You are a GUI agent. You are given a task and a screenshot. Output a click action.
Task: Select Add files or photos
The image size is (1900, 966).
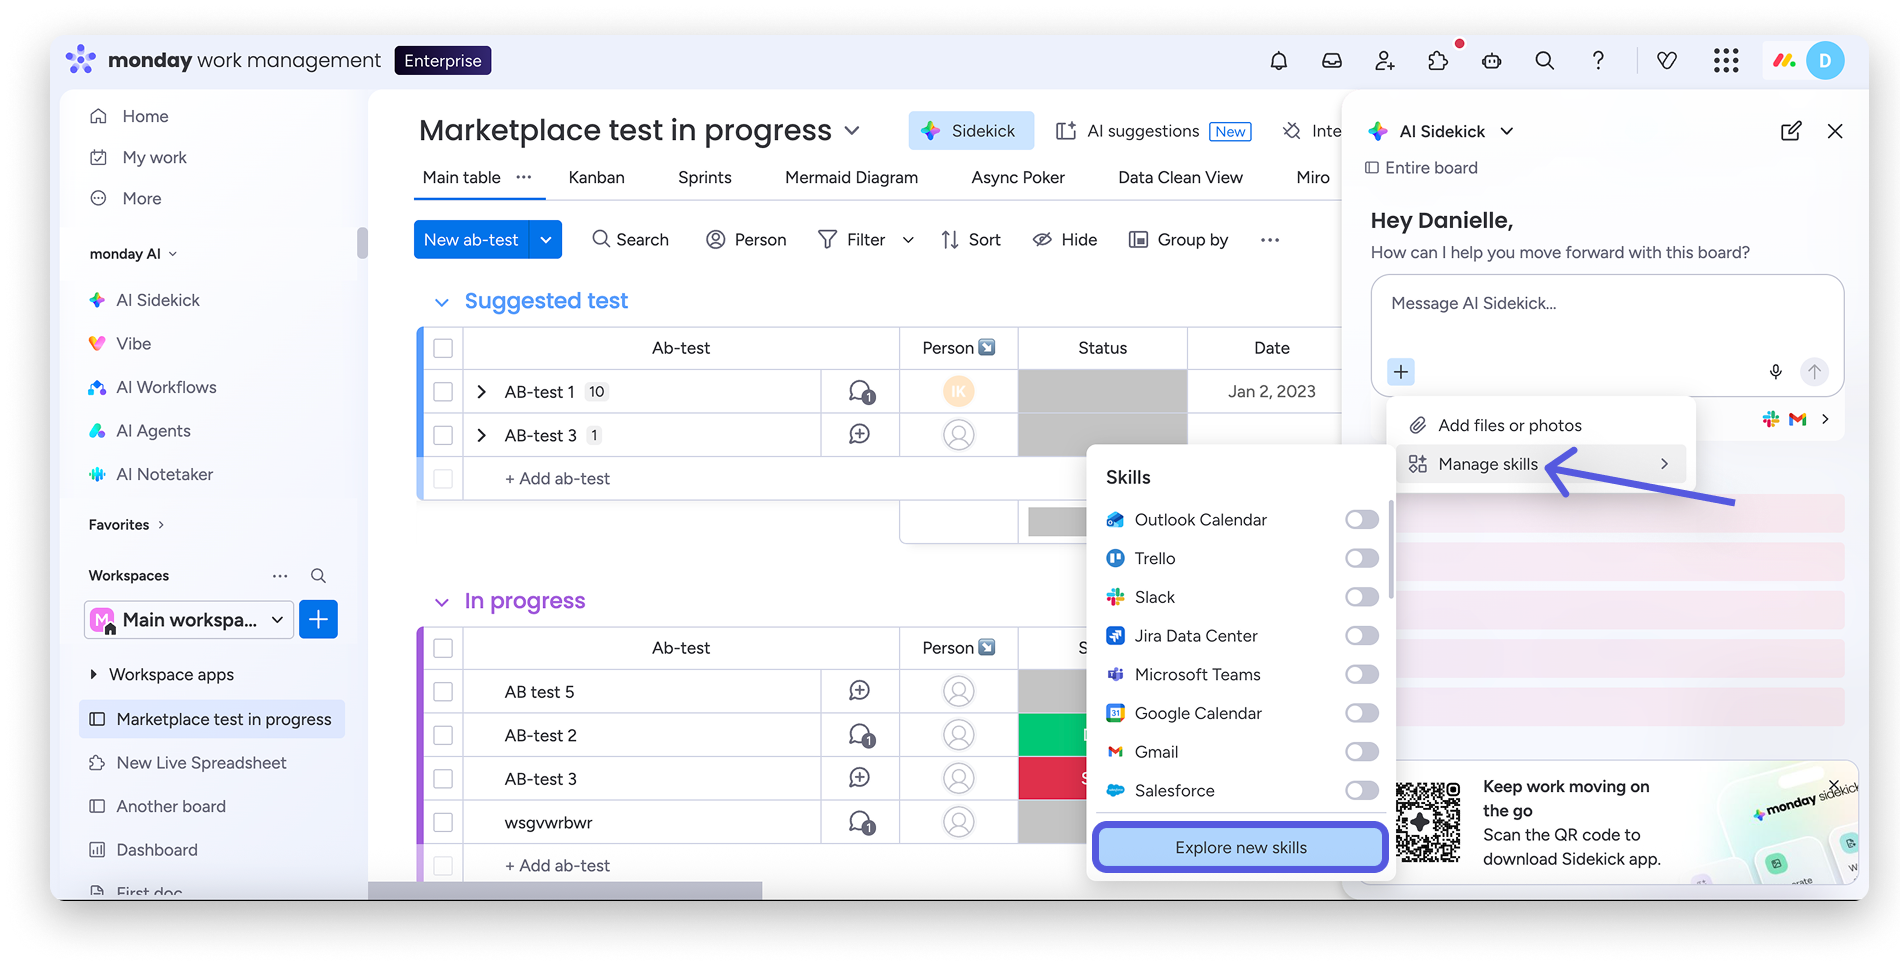click(x=1541, y=426)
